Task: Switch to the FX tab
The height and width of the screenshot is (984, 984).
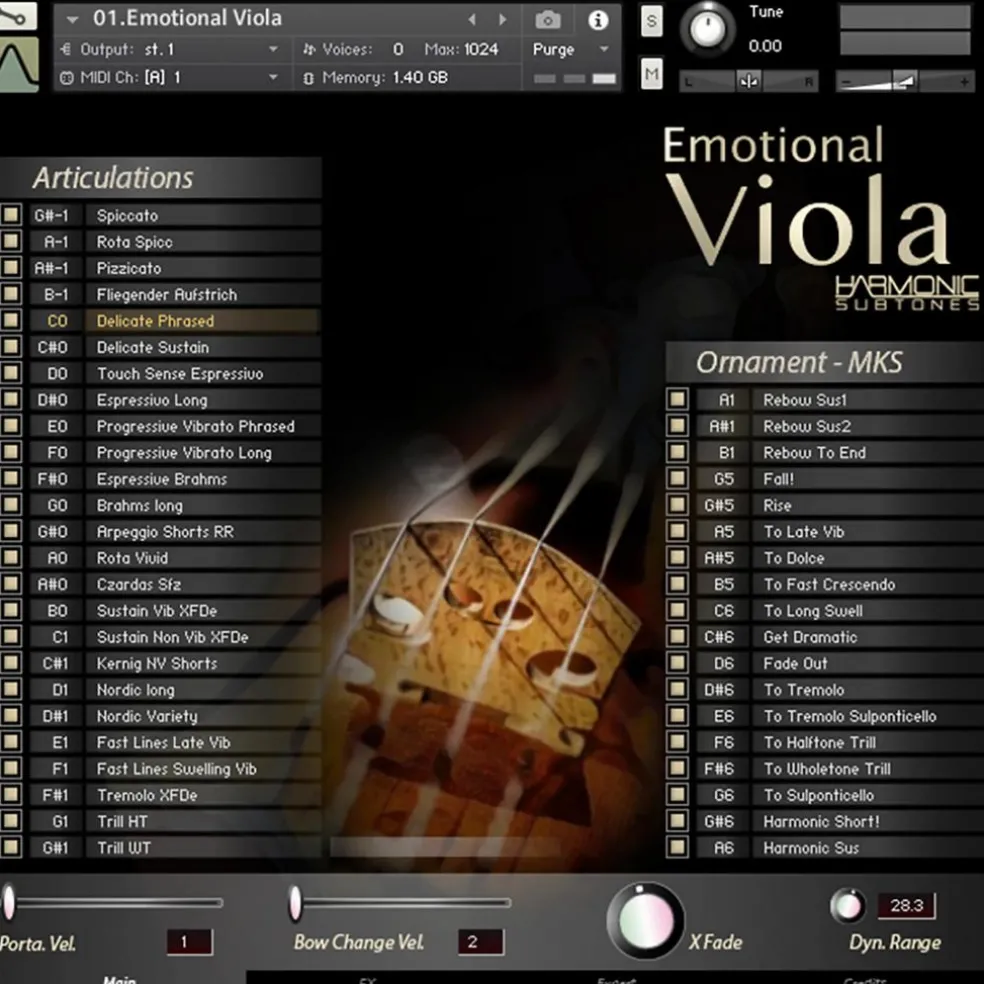Action: [x=368, y=980]
